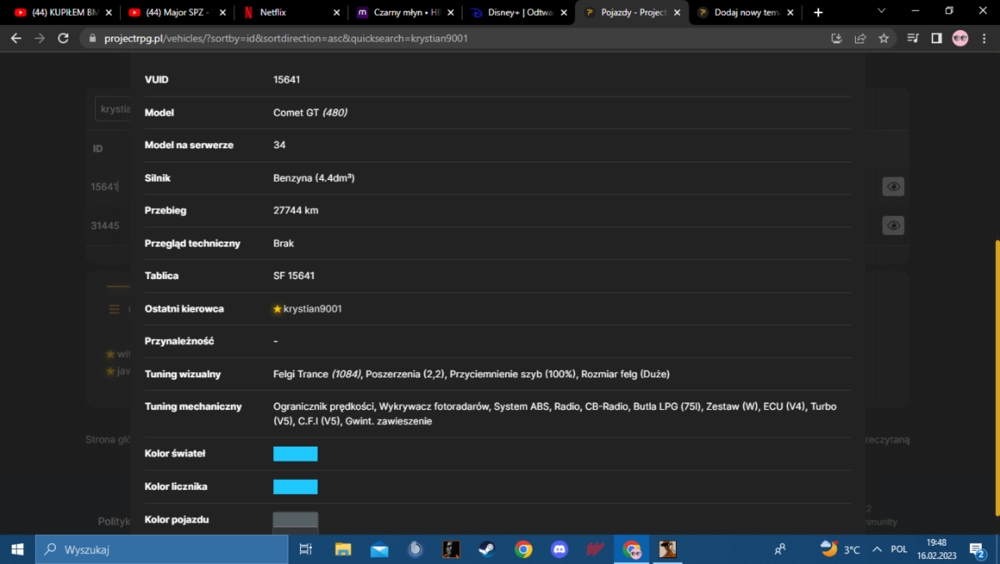Click the background quick search field

tap(113, 109)
